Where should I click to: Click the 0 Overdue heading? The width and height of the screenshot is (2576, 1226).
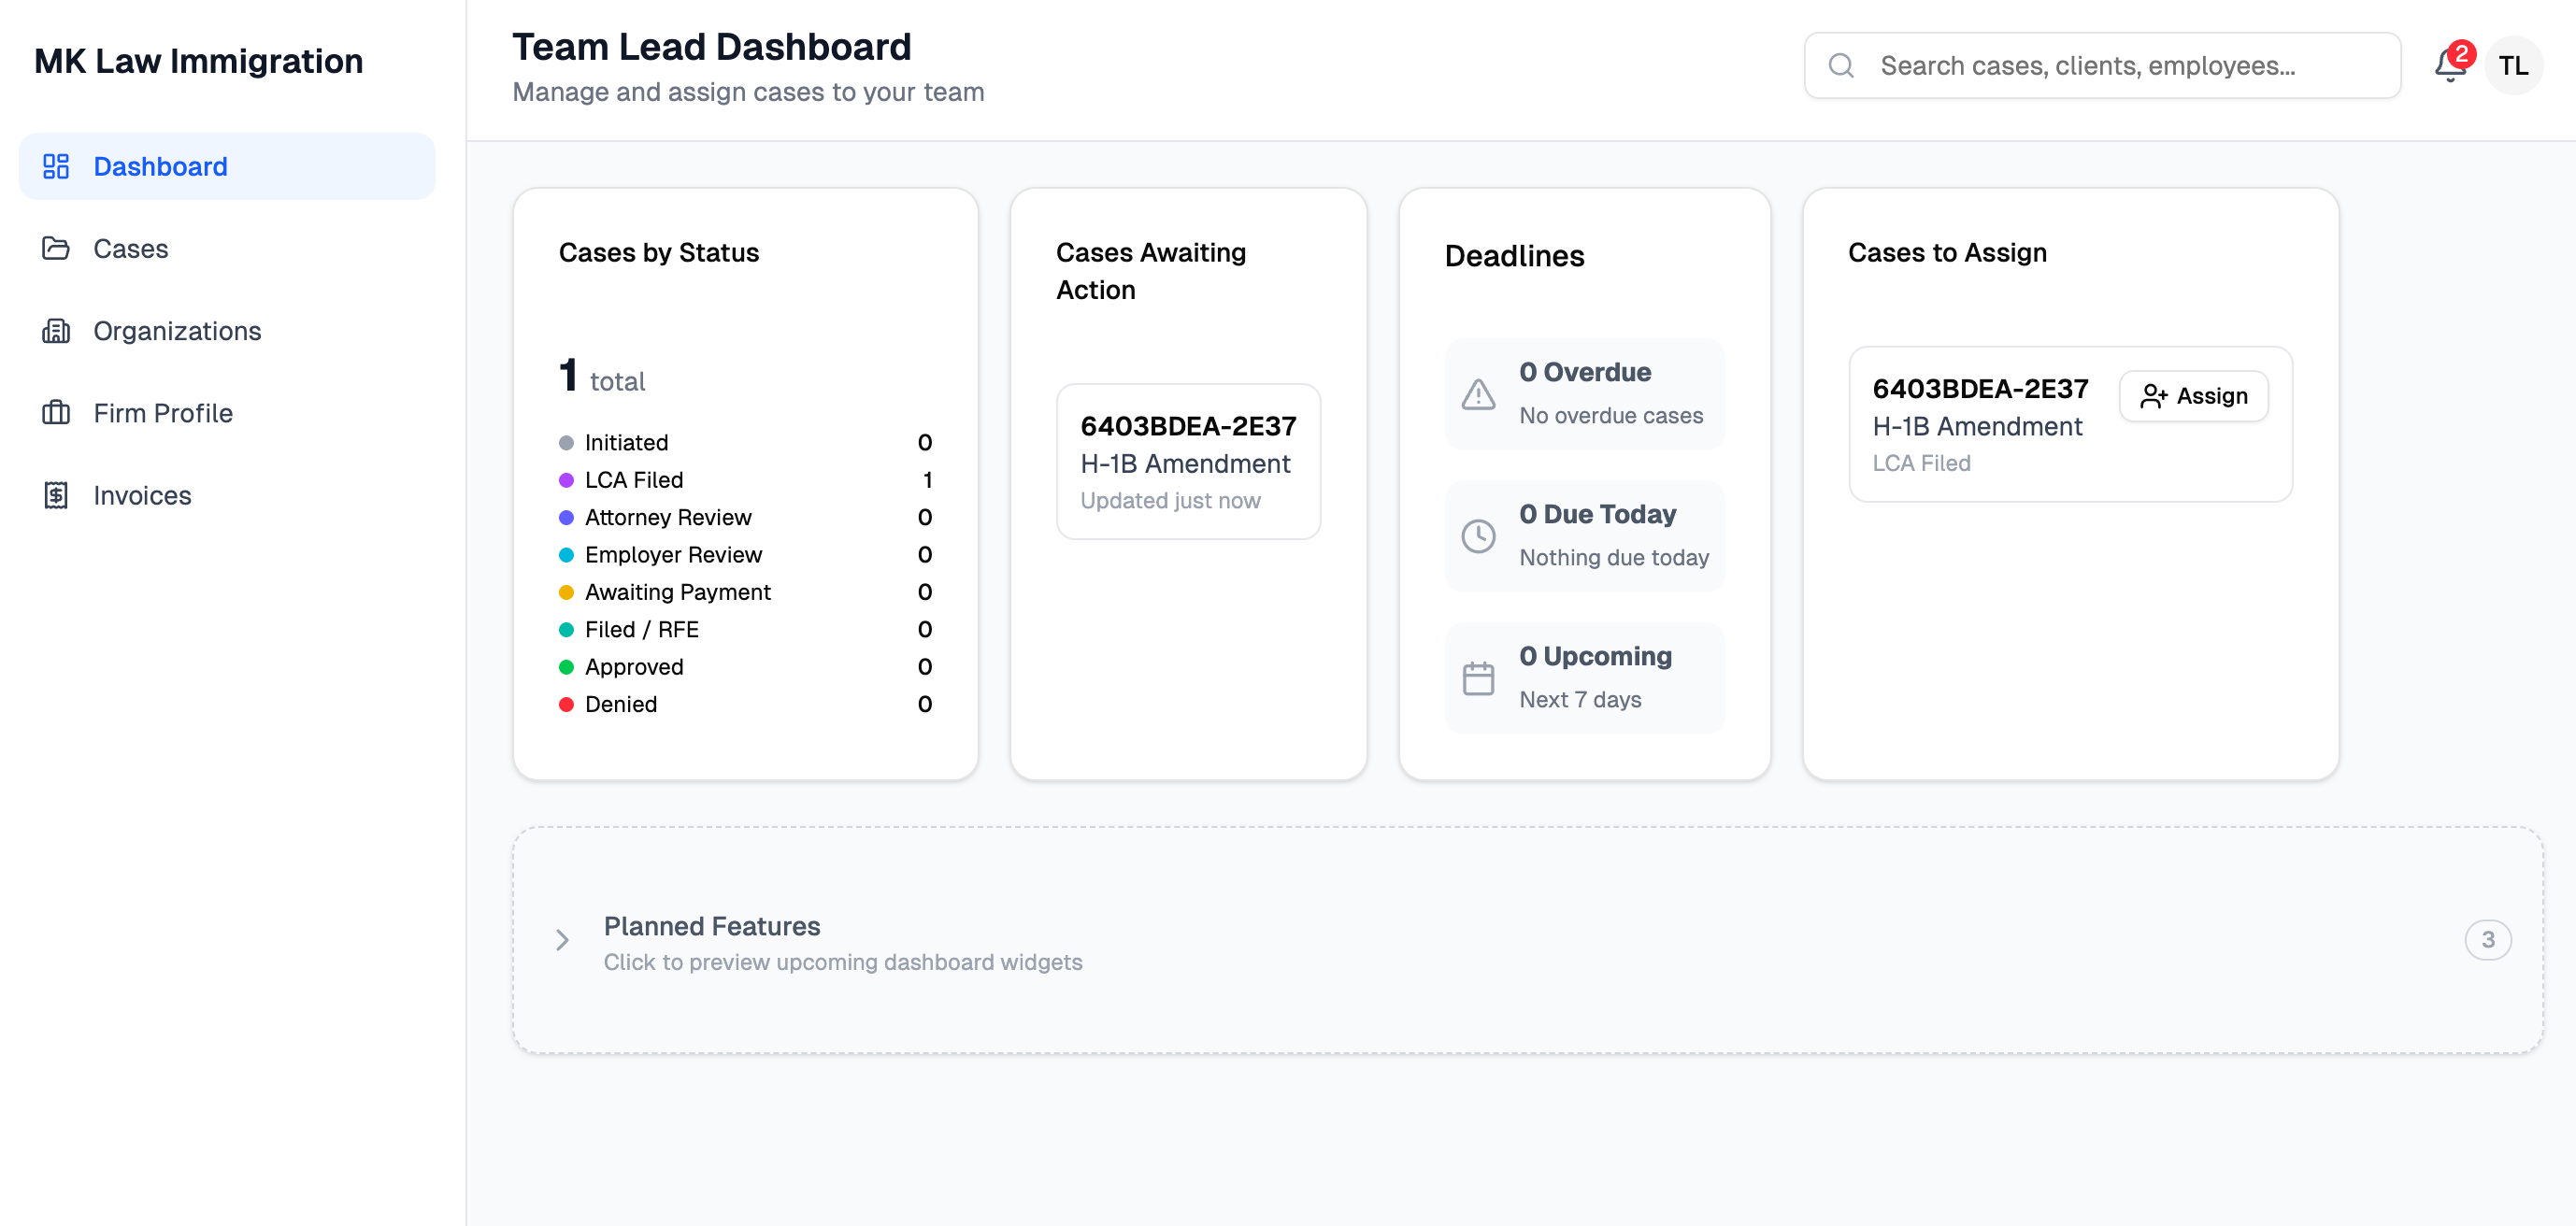click(1585, 372)
